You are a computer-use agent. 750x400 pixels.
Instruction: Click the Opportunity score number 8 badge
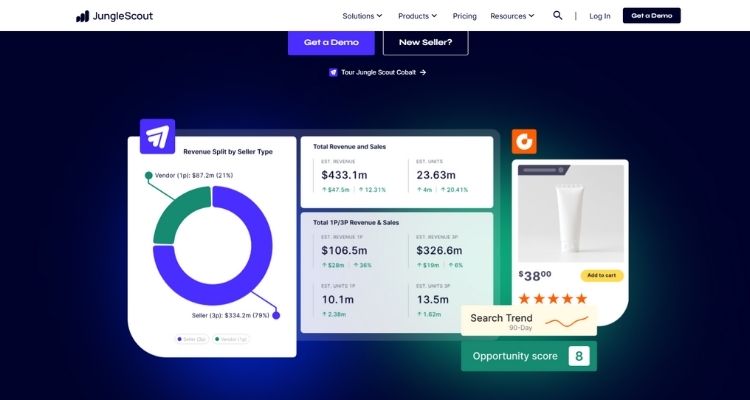[x=578, y=356]
